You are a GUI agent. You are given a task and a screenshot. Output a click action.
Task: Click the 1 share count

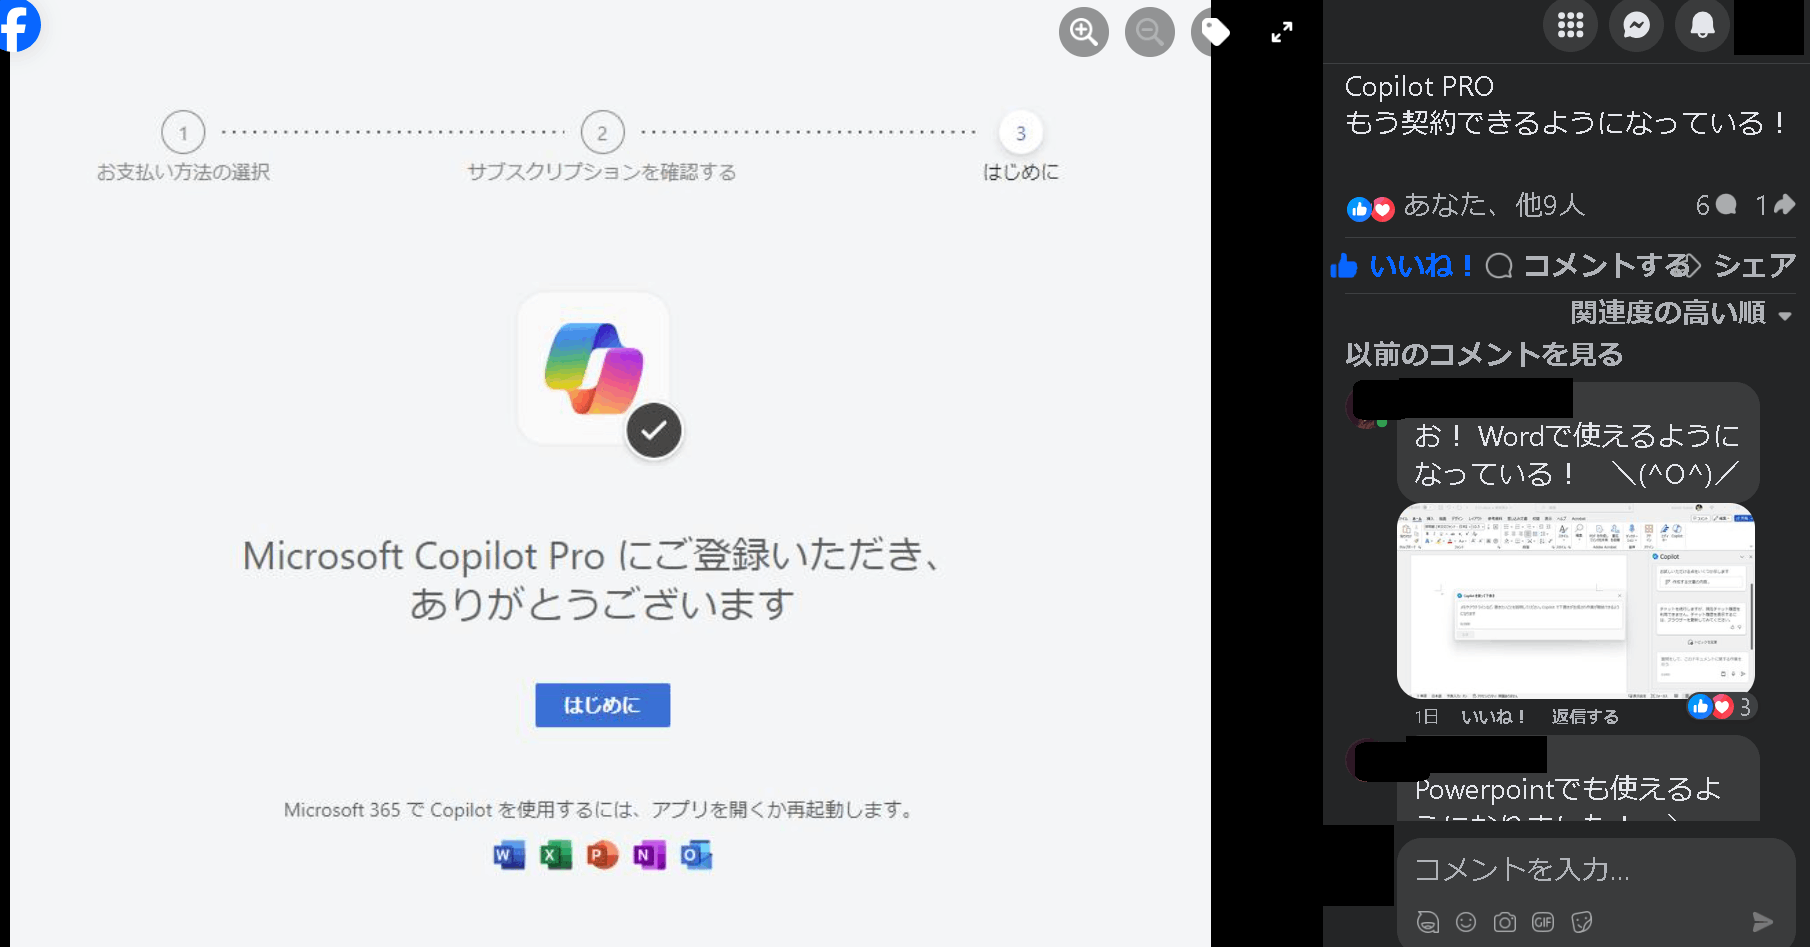1775,205
